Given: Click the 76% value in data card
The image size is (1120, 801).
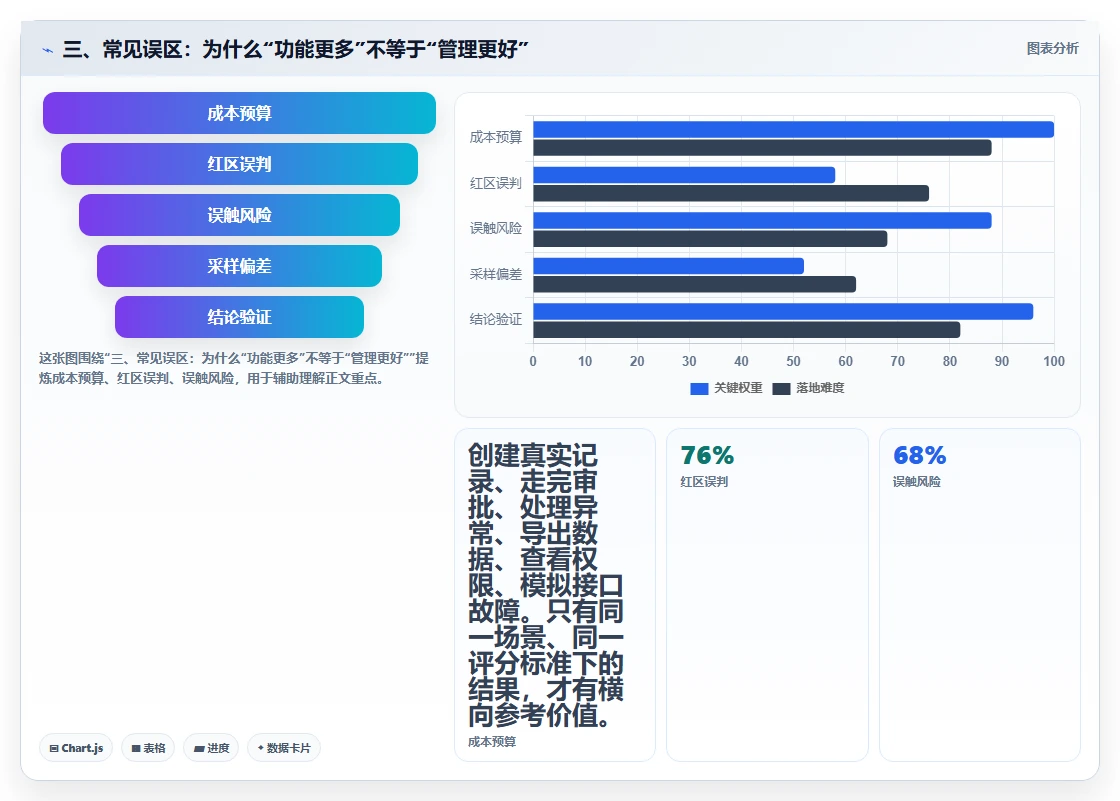Looking at the screenshot, I should coord(707,455).
